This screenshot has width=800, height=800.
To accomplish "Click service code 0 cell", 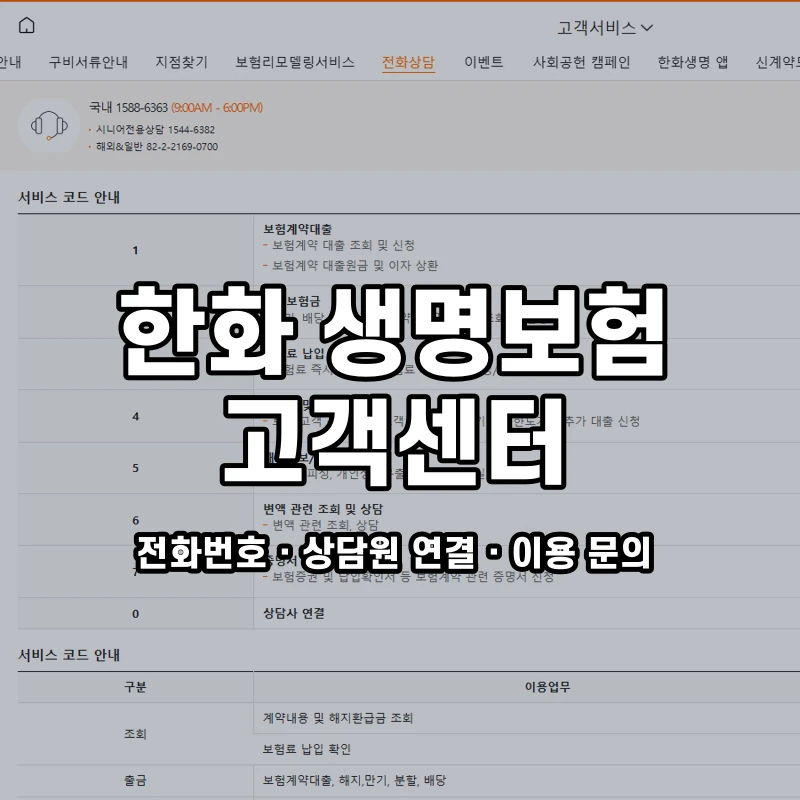I will tap(135, 613).
